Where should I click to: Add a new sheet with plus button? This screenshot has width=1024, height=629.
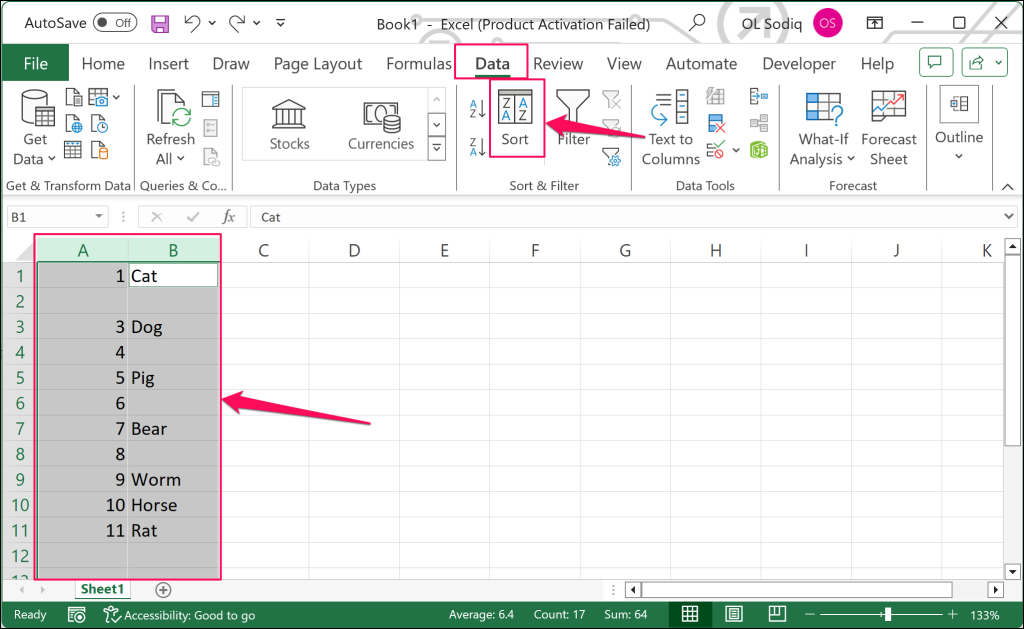[x=163, y=590]
